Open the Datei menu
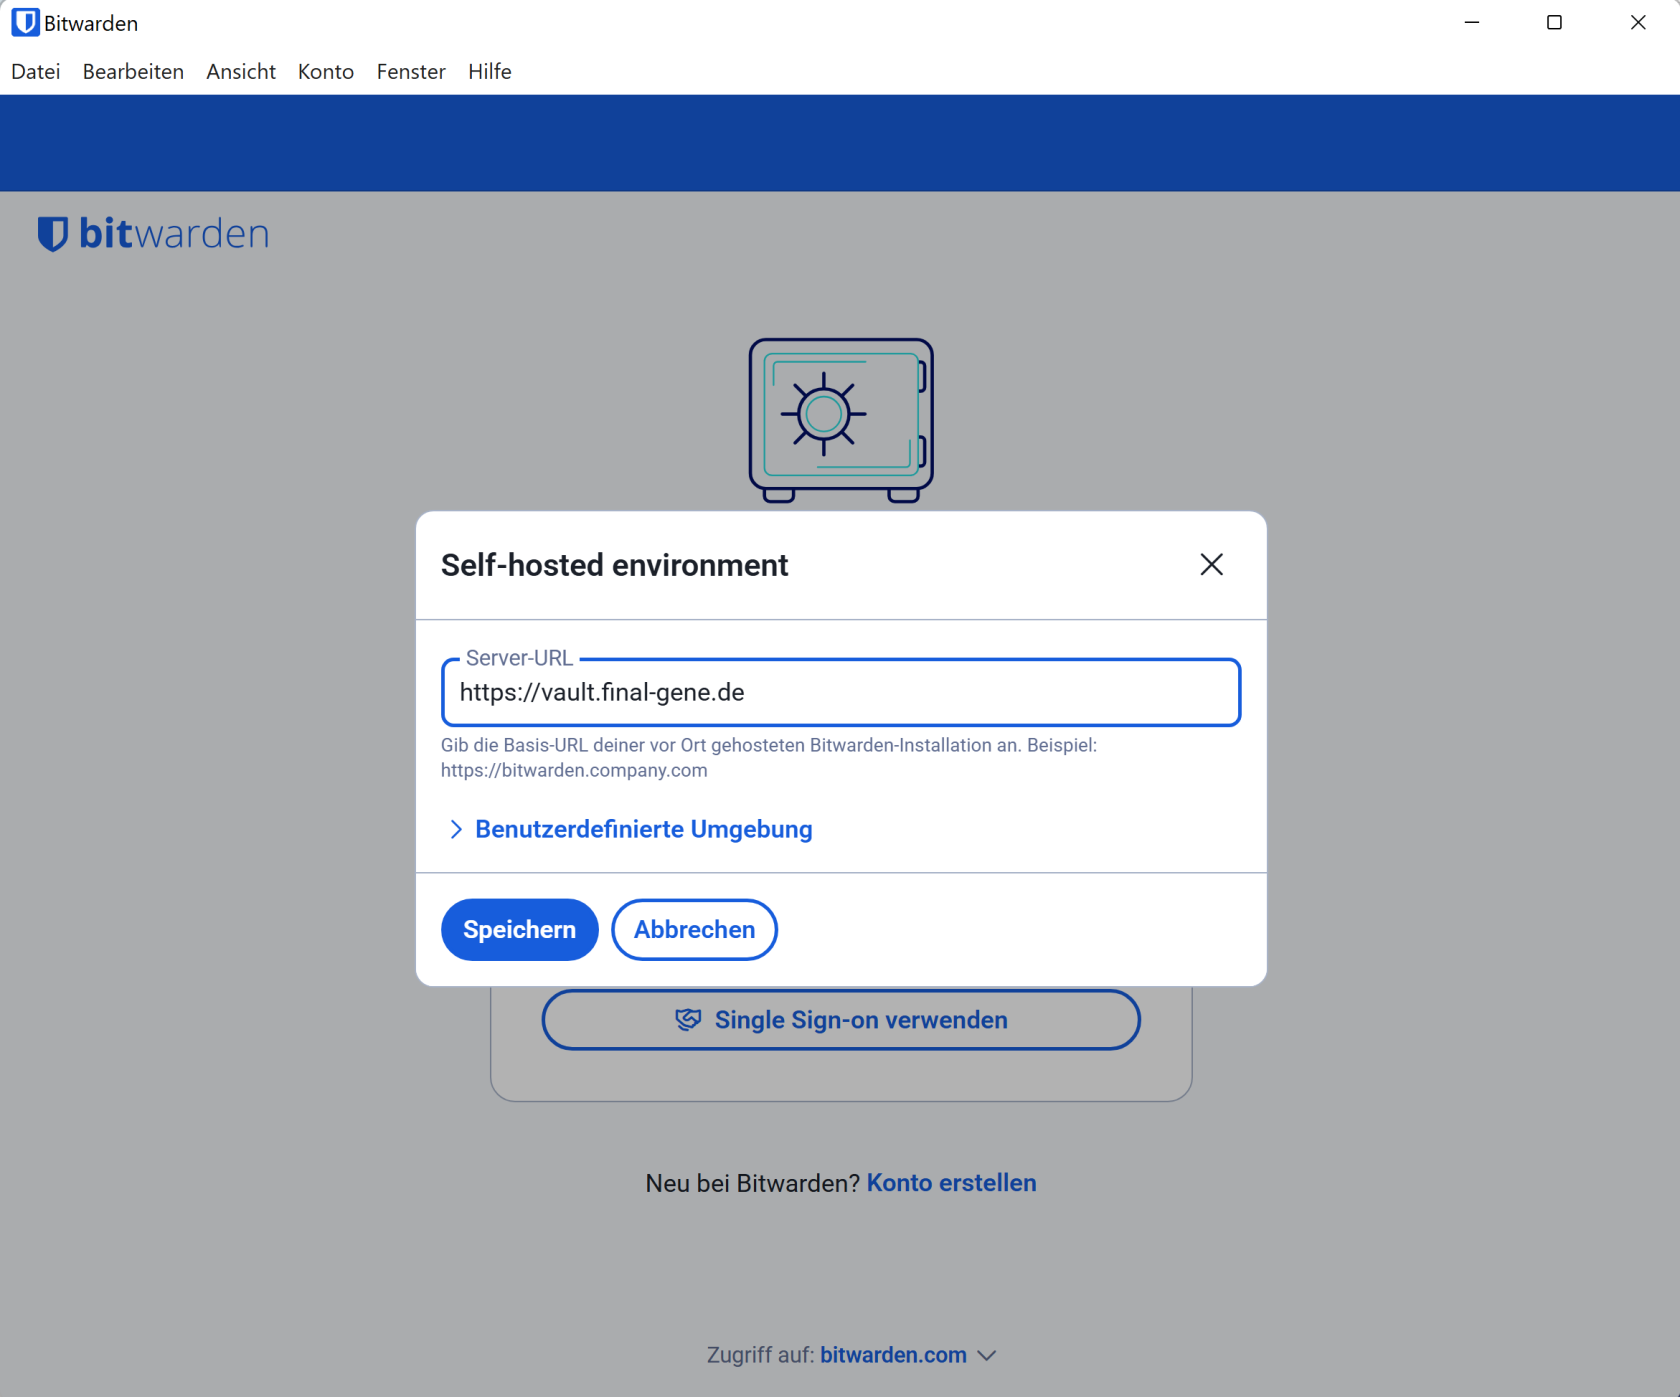This screenshot has height=1397, width=1680. (35, 71)
